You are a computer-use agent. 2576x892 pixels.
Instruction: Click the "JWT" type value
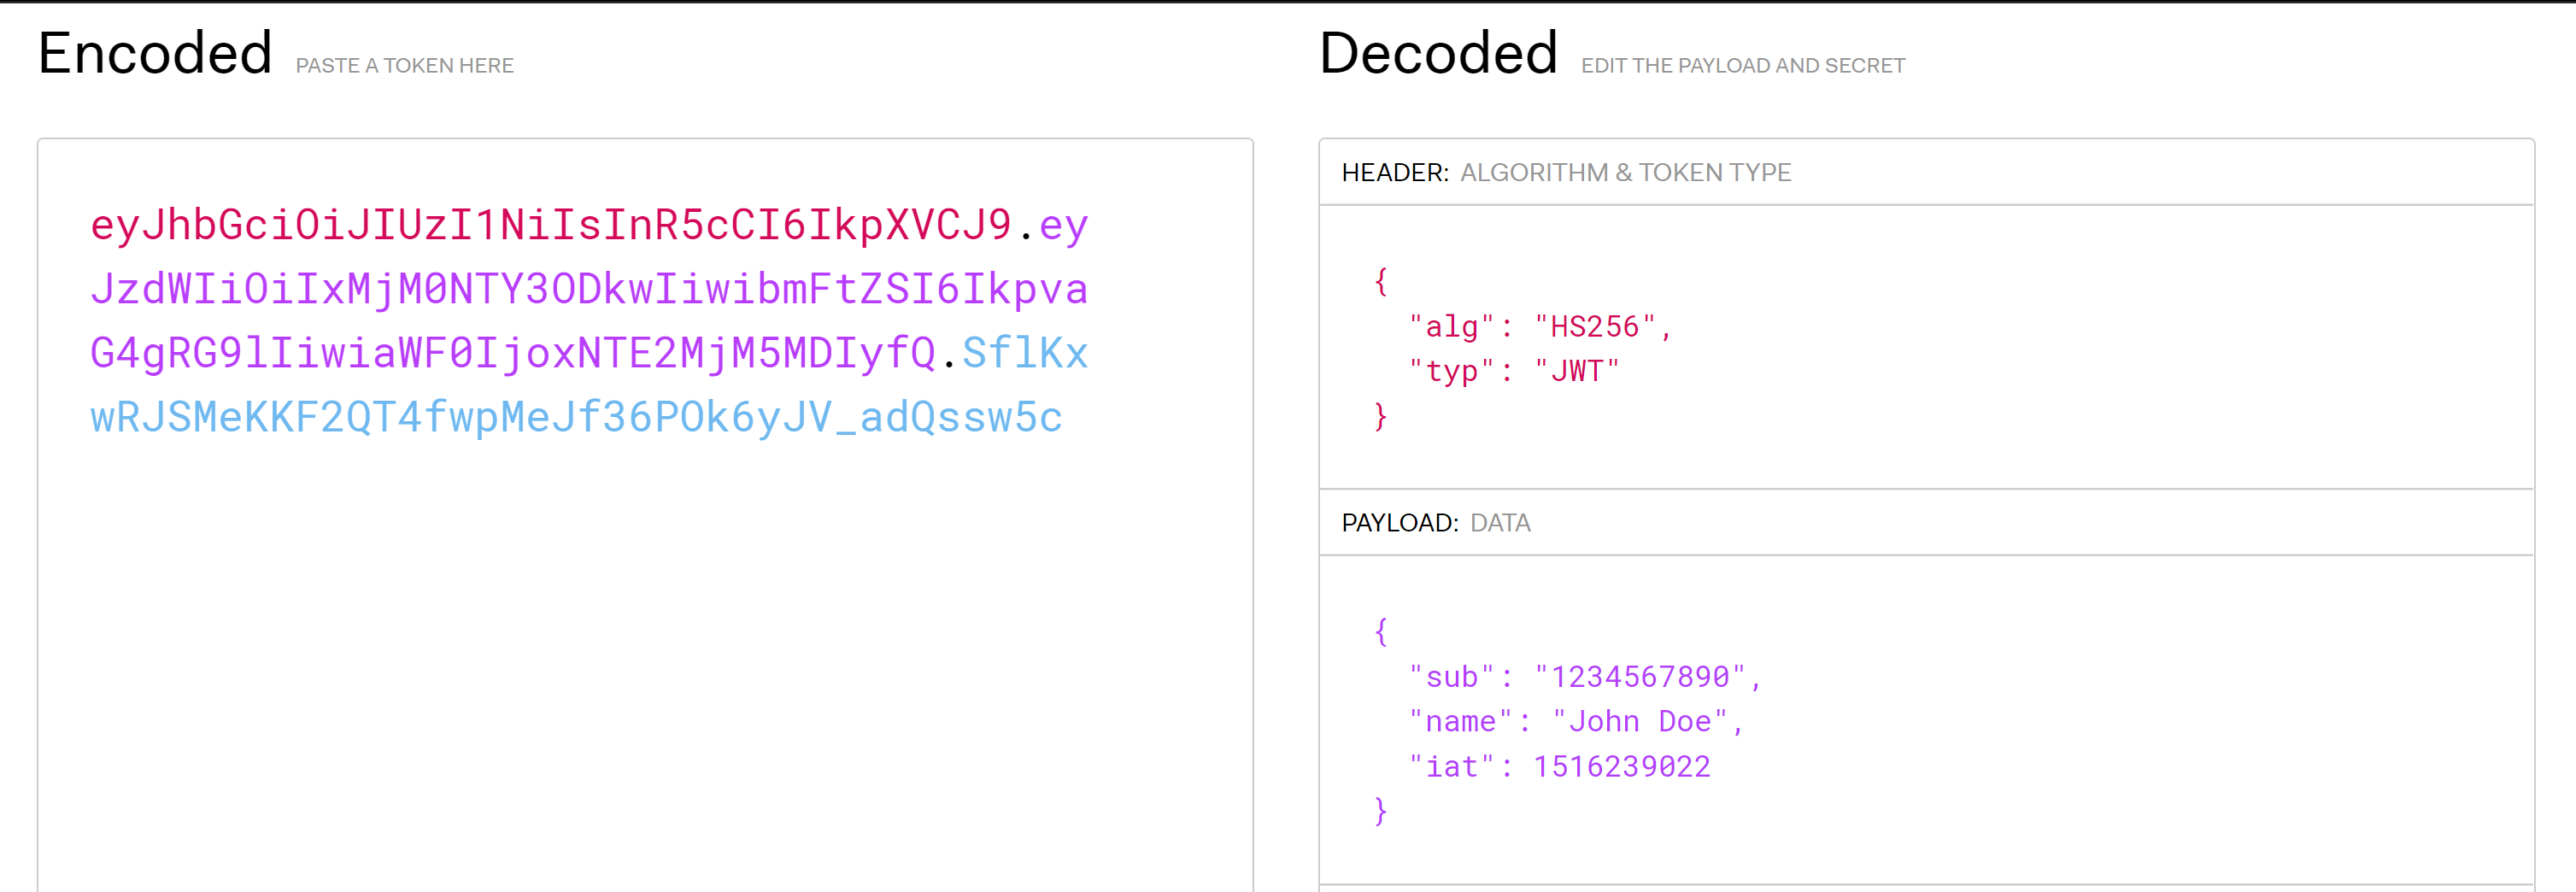click(x=1576, y=372)
